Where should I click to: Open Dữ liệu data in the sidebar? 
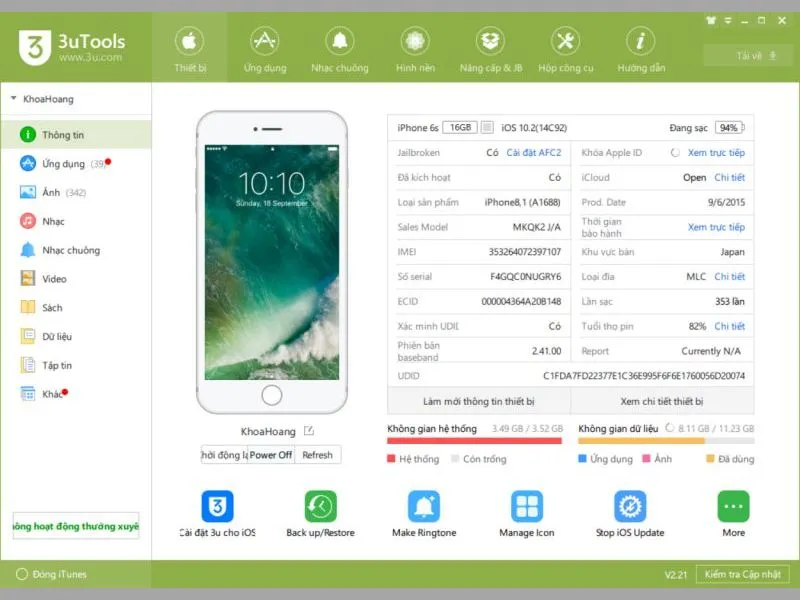tap(76, 337)
